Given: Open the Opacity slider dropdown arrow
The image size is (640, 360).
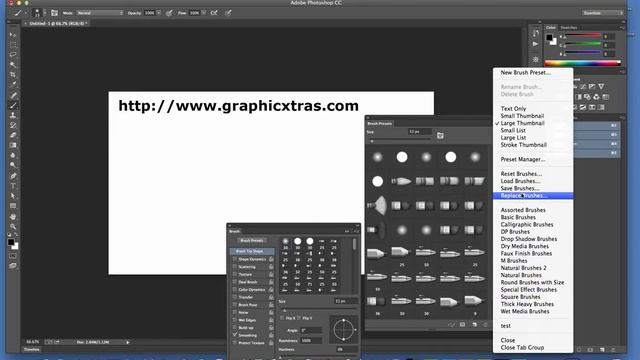Looking at the screenshot, I should pos(158,13).
